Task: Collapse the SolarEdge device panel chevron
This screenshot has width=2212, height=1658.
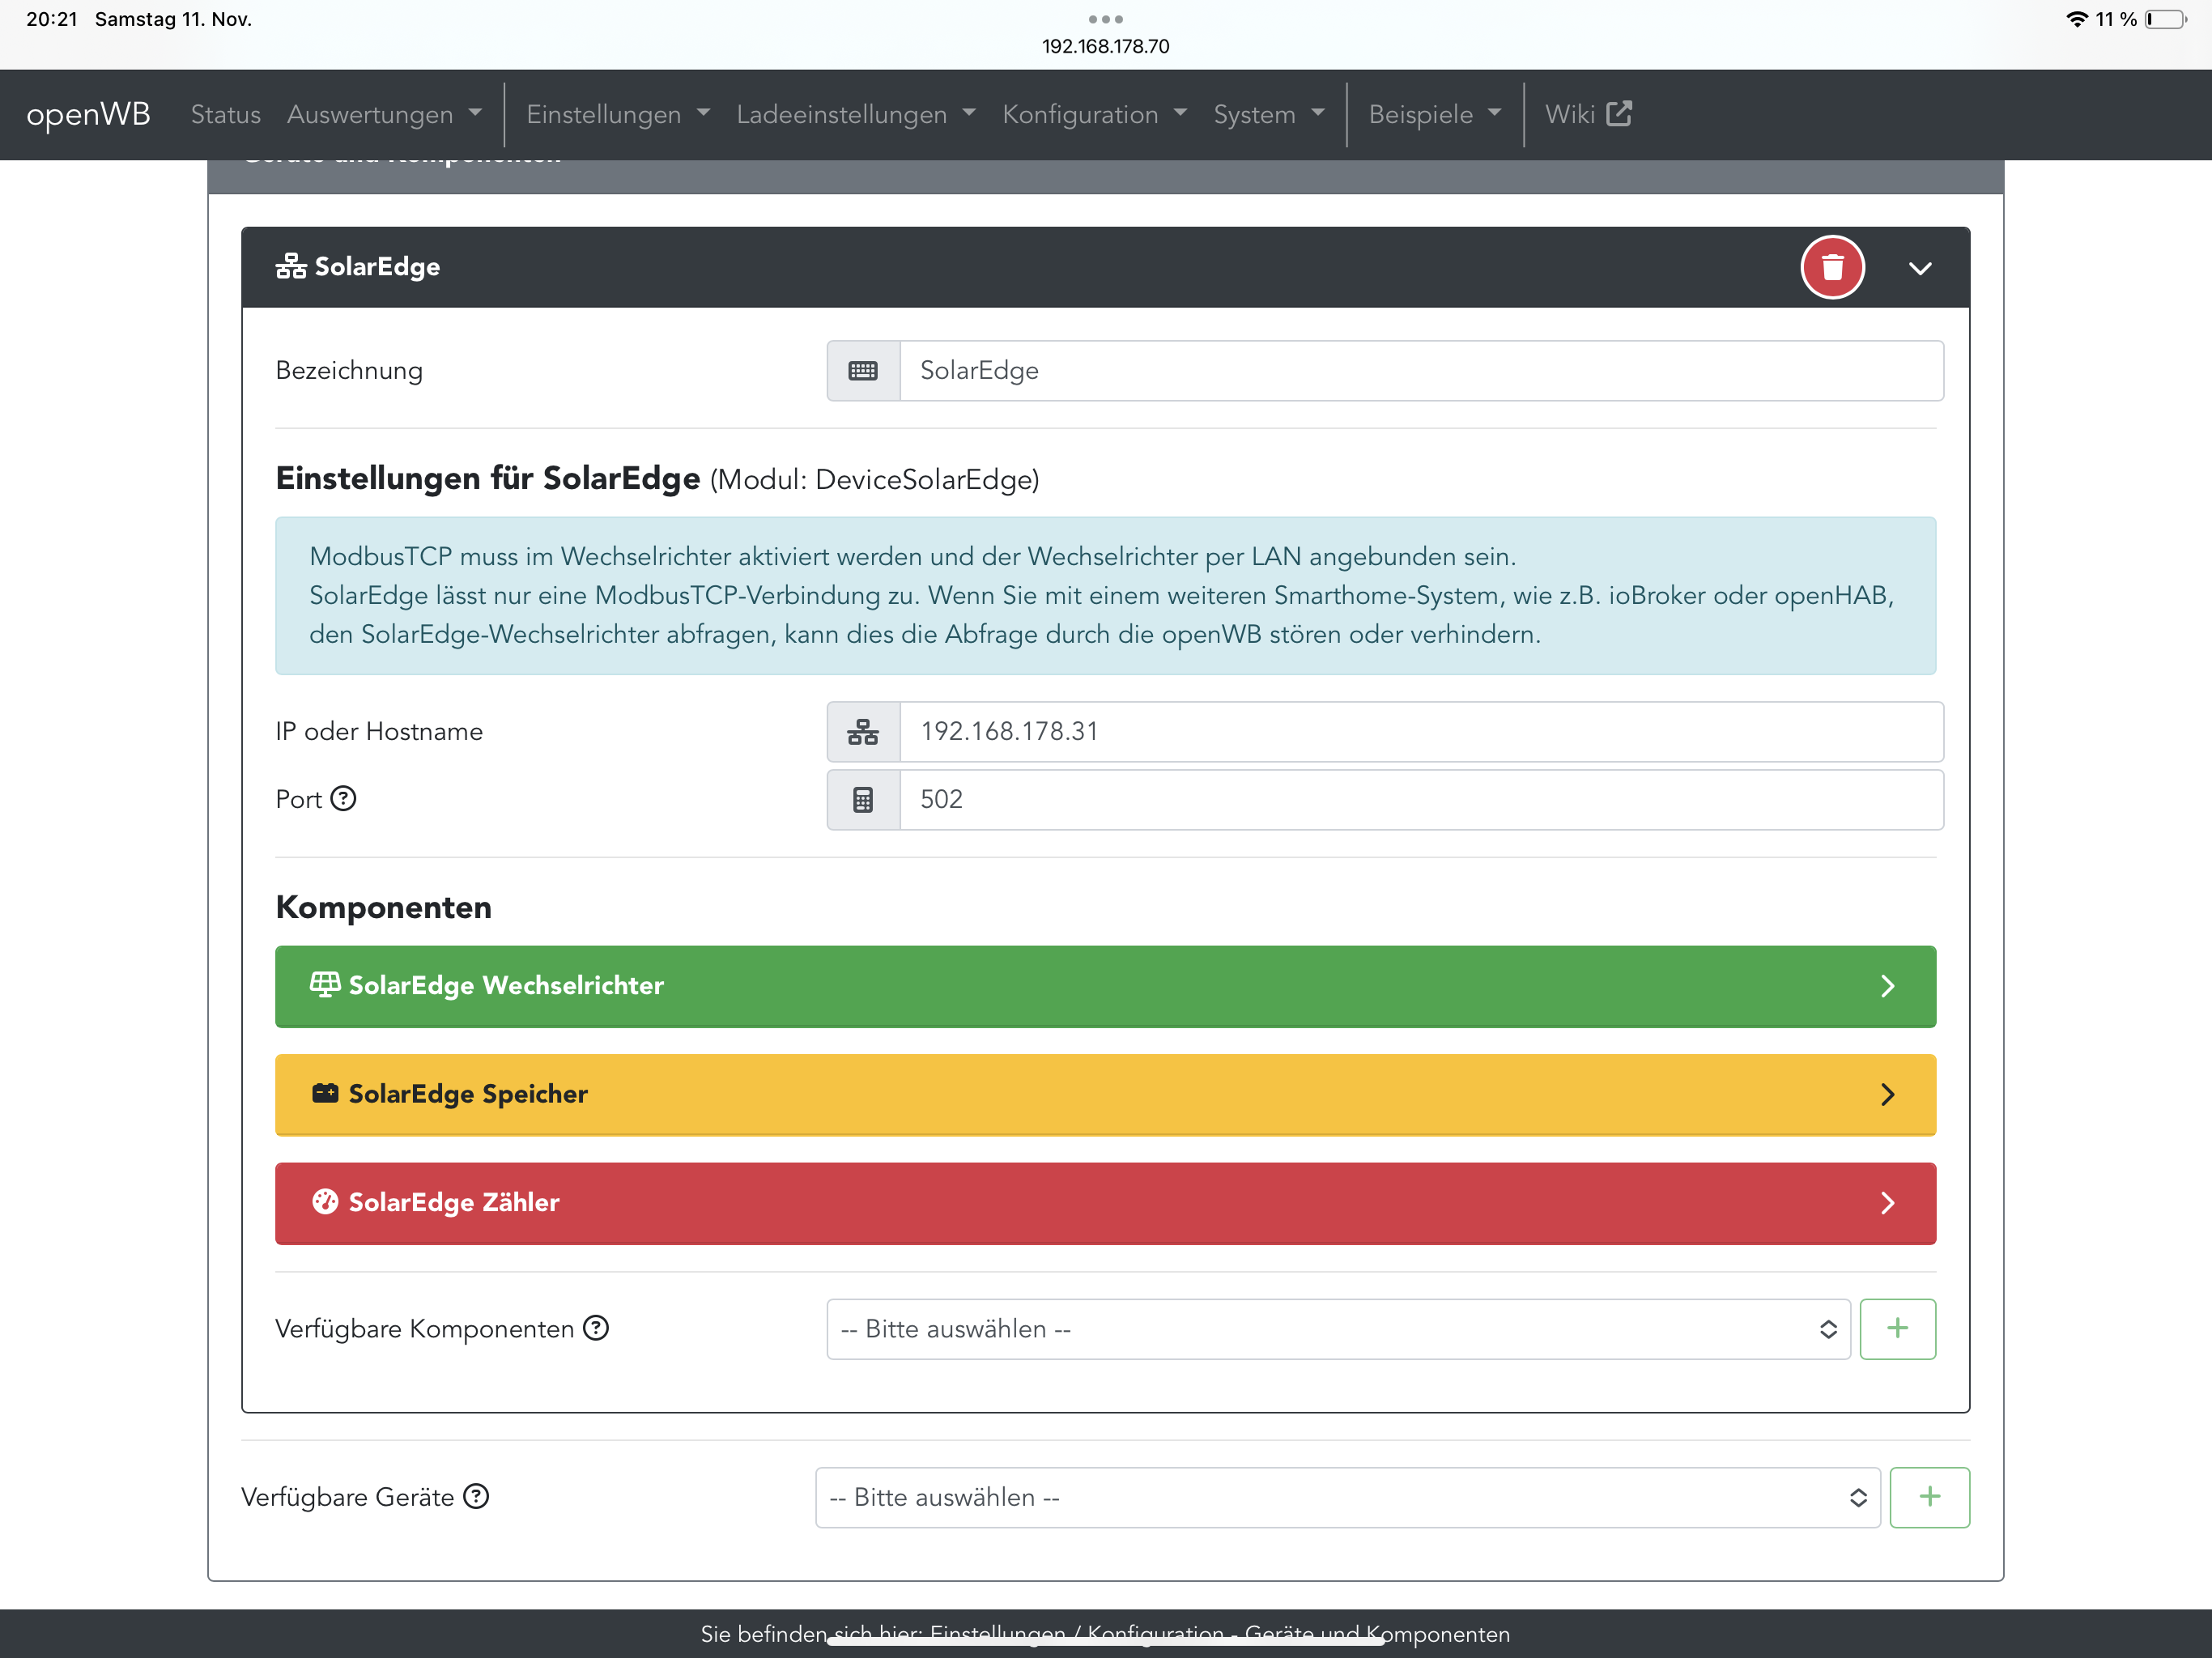Action: tap(1919, 268)
